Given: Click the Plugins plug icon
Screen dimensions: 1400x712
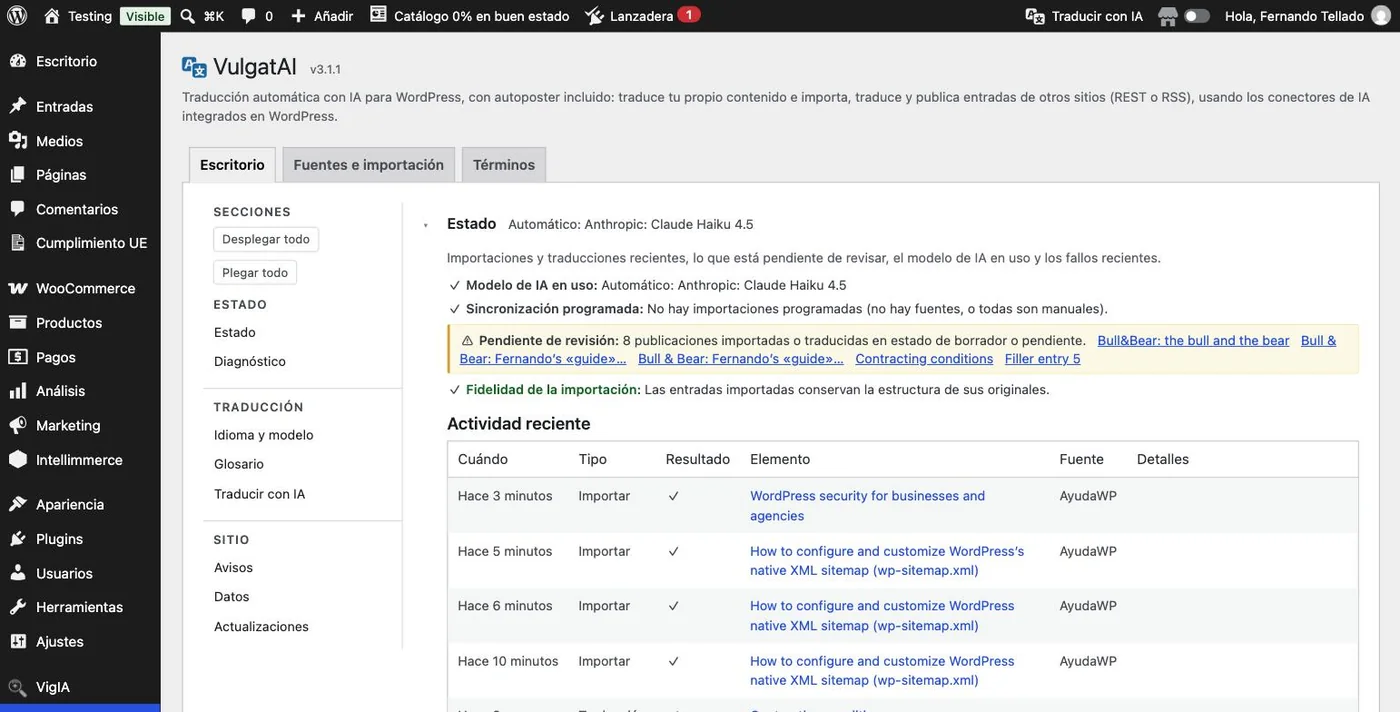Looking at the screenshot, I should pyautogui.click(x=18, y=539).
